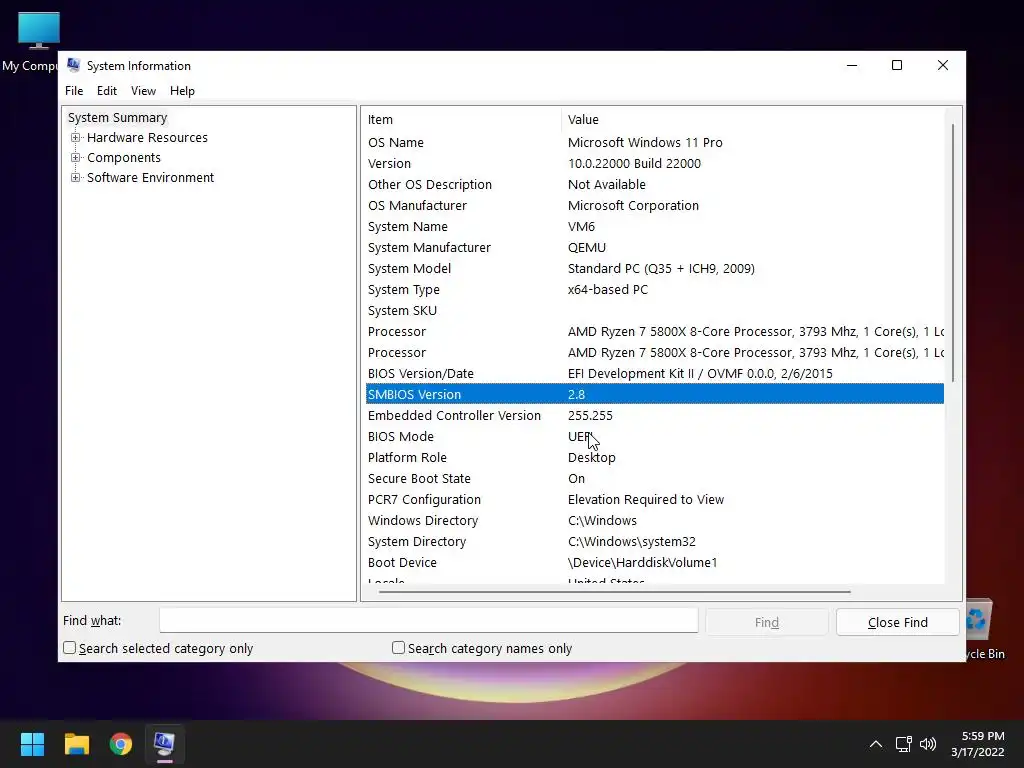Viewport: 1024px width, 768px height.
Task: Select the Version row
Action: point(654,163)
